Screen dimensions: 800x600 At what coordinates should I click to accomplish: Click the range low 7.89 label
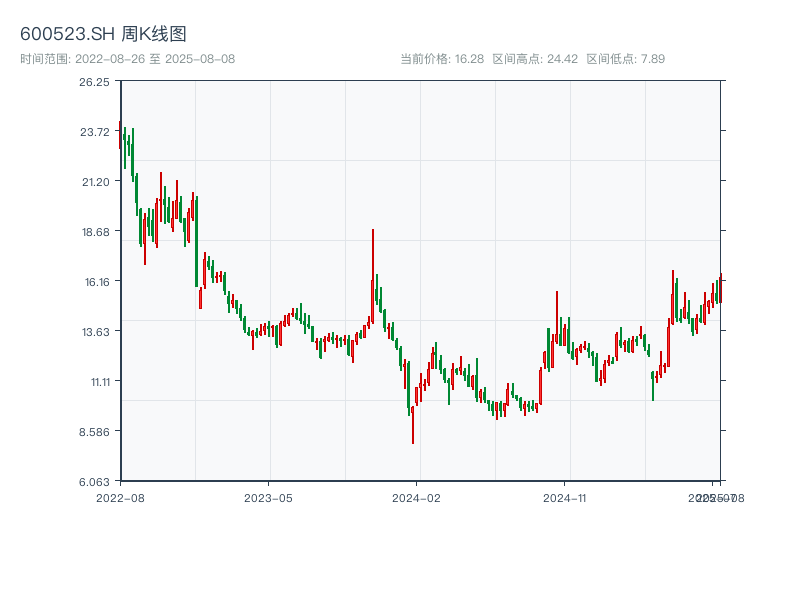625,59
